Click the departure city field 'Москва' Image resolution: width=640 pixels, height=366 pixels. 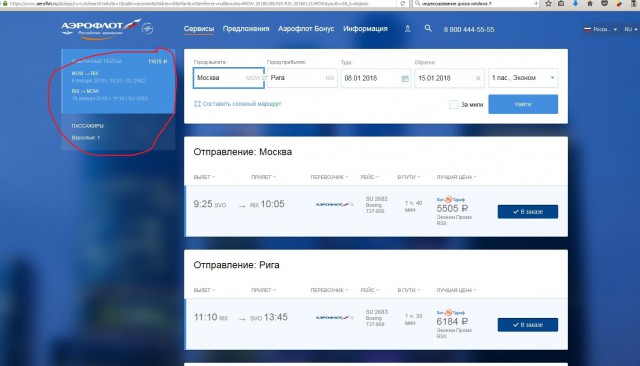coord(229,78)
